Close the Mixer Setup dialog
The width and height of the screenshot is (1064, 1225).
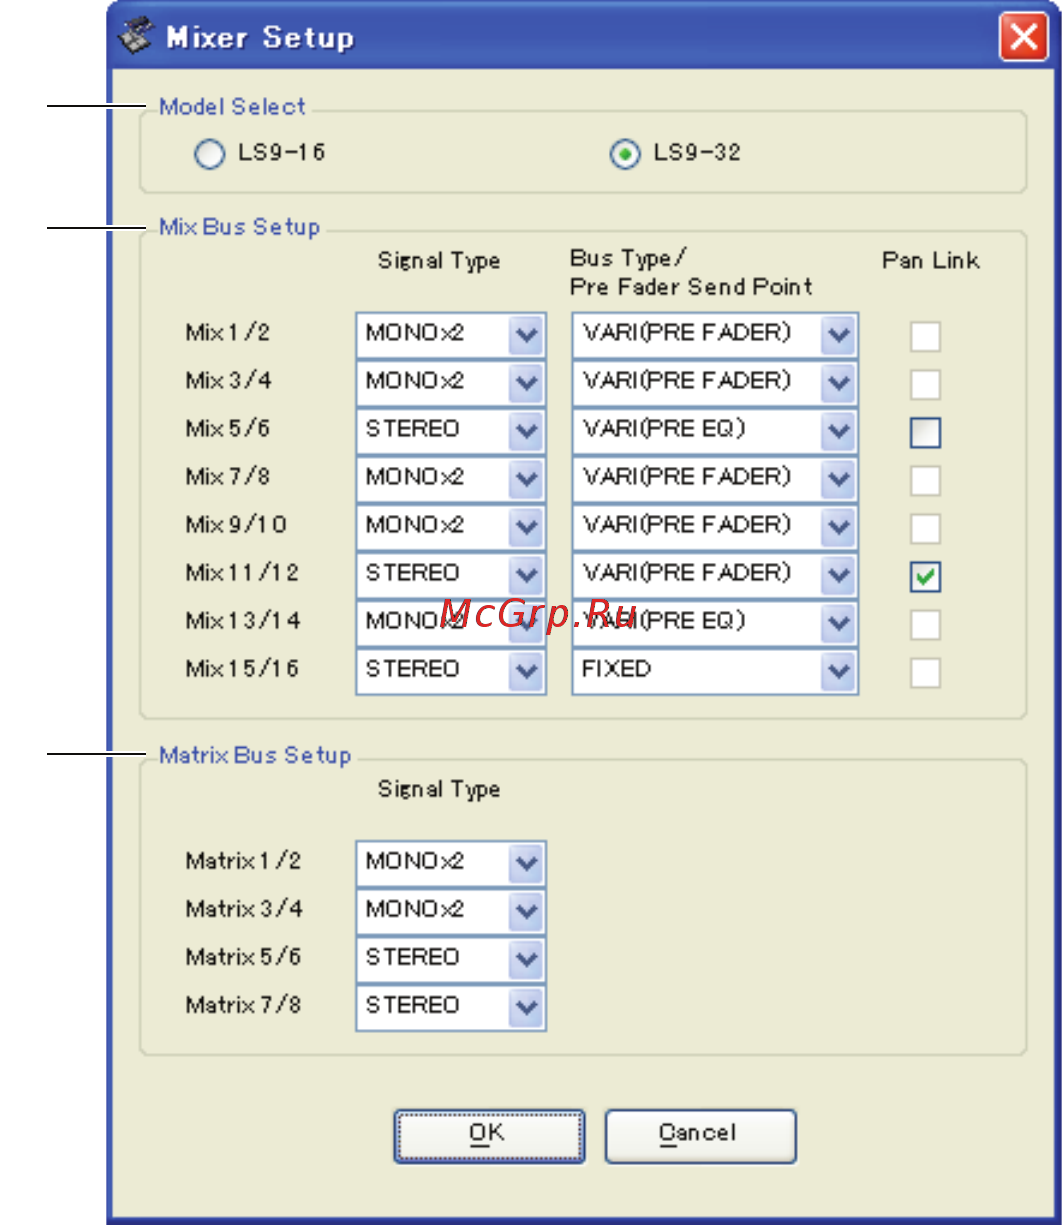[x=1024, y=39]
